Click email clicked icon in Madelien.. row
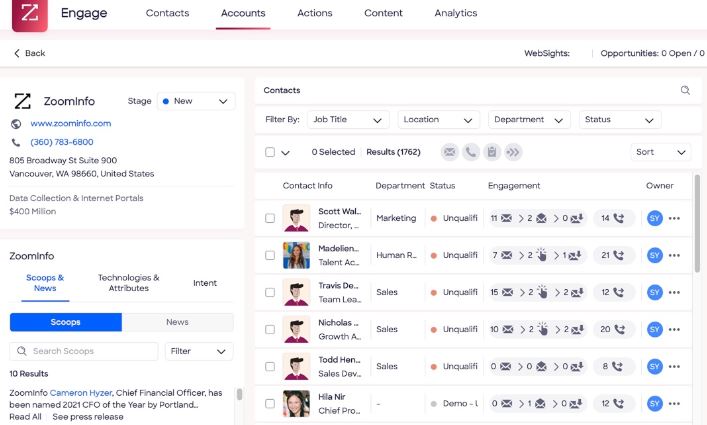 [x=542, y=255]
